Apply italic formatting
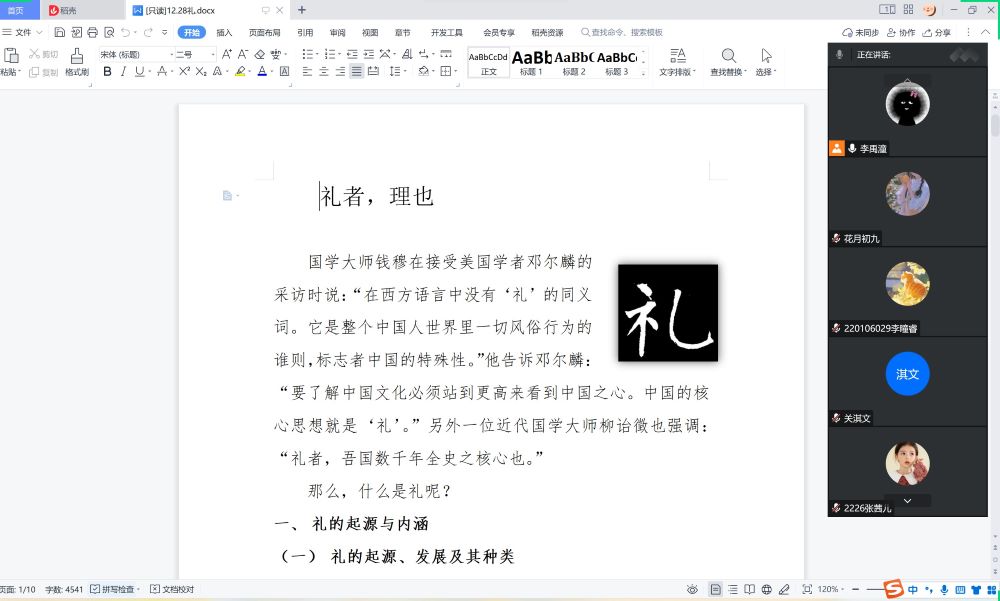1000x601 pixels. pyautogui.click(x=123, y=72)
